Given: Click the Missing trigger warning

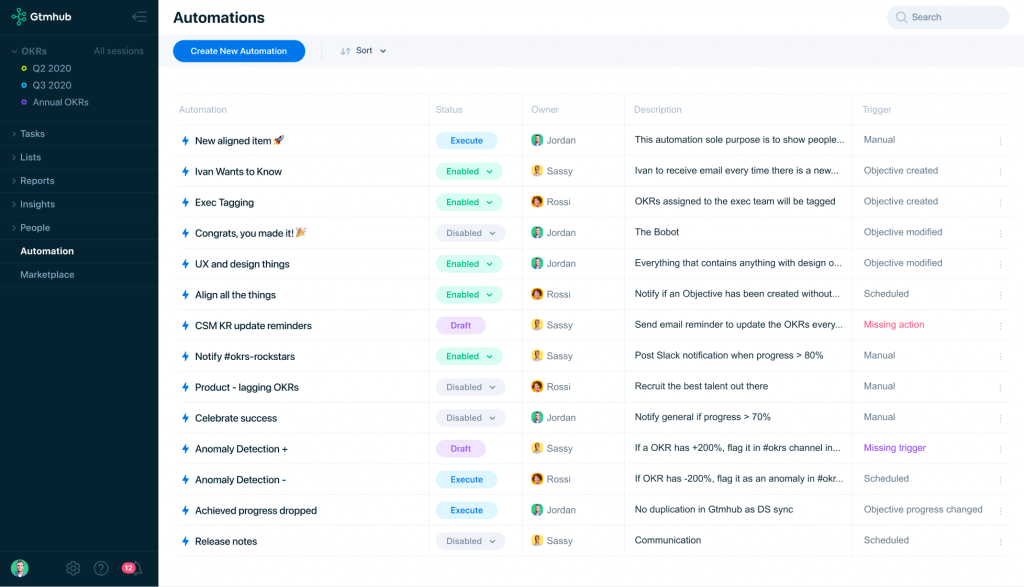Looking at the screenshot, I should coord(895,448).
